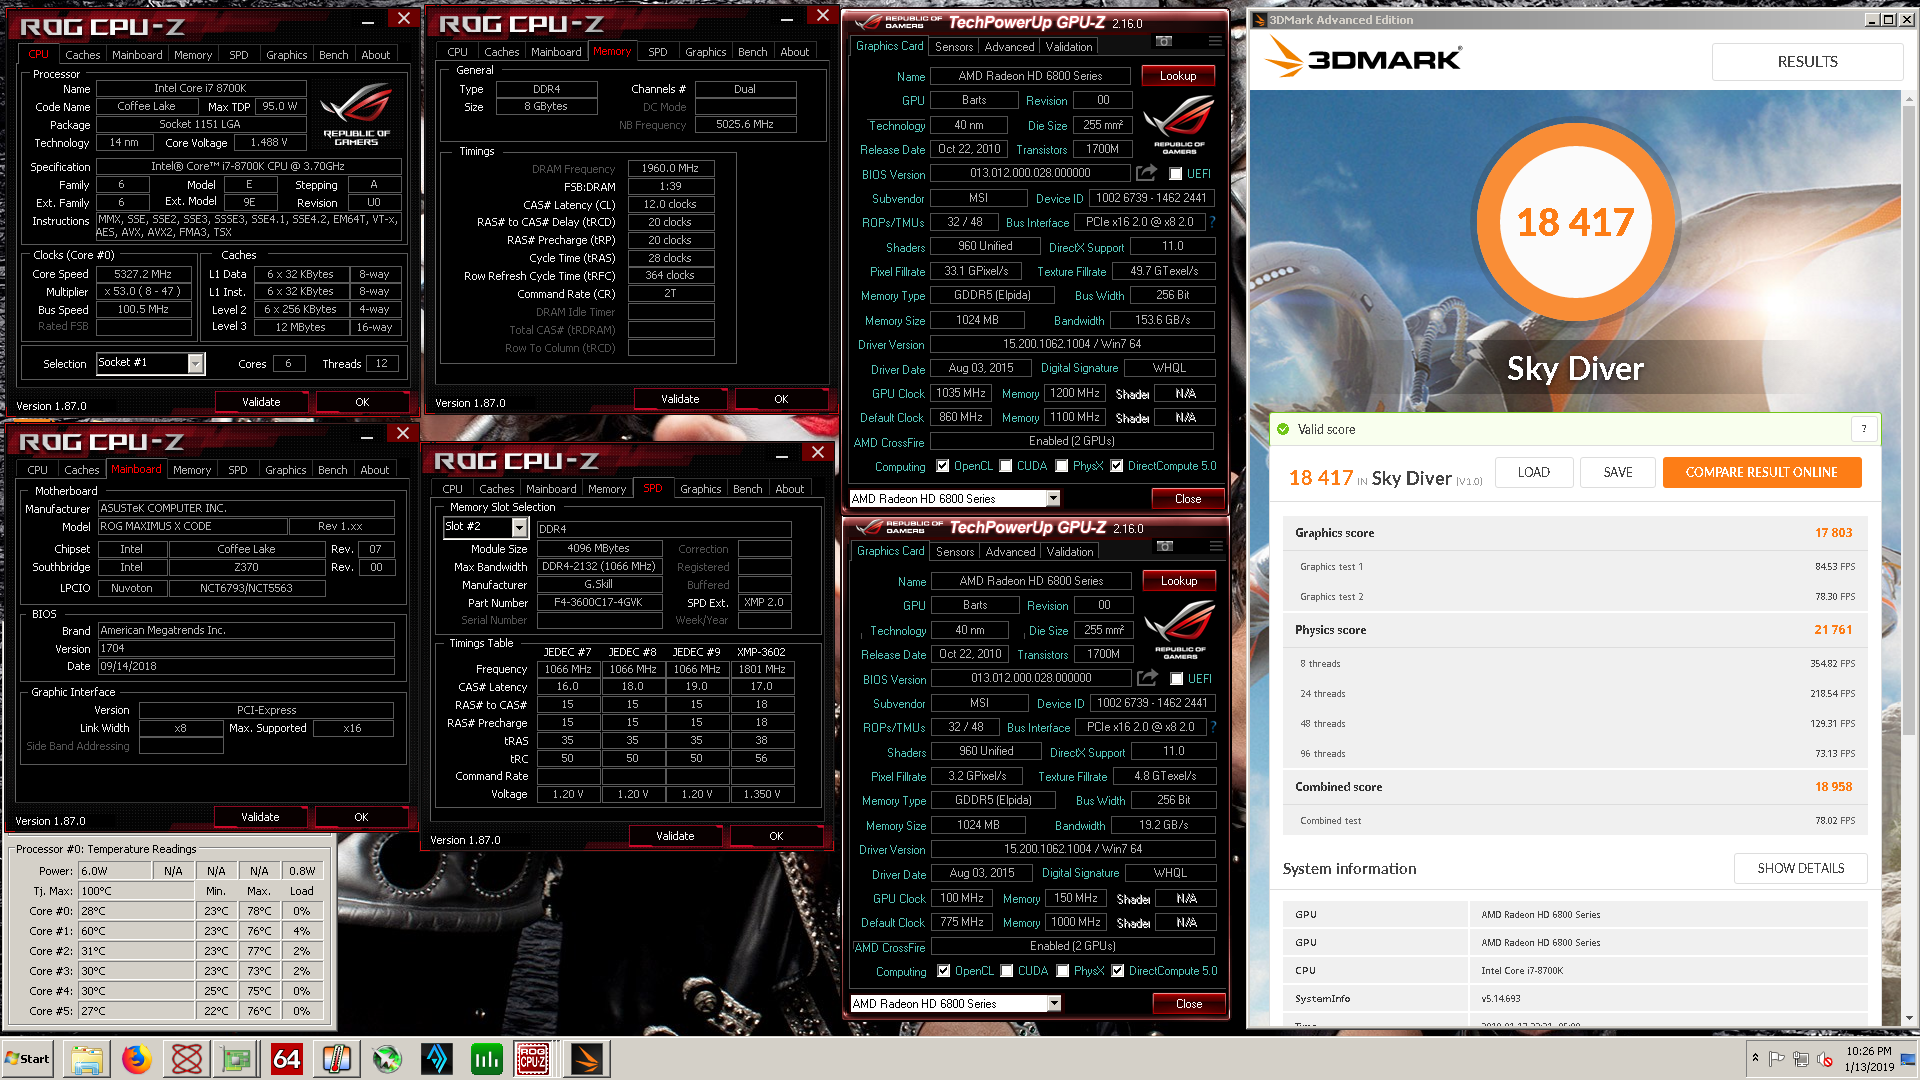Viewport: 1920px width, 1080px height.
Task: Click Close button in lower GPU-Z window
Action: tap(1189, 1003)
